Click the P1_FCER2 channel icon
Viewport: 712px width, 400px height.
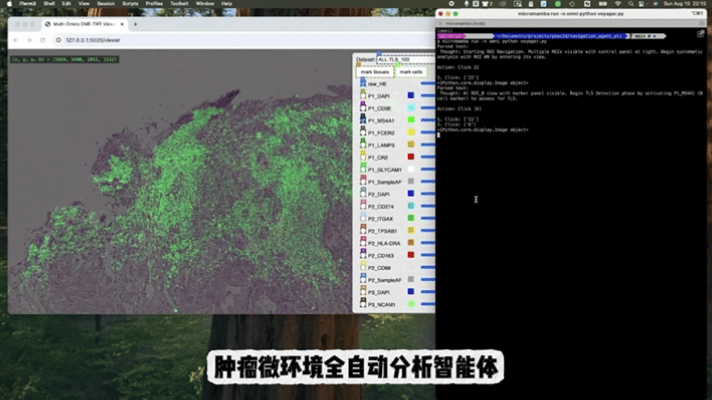pyautogui.click(x=361, y=133)
